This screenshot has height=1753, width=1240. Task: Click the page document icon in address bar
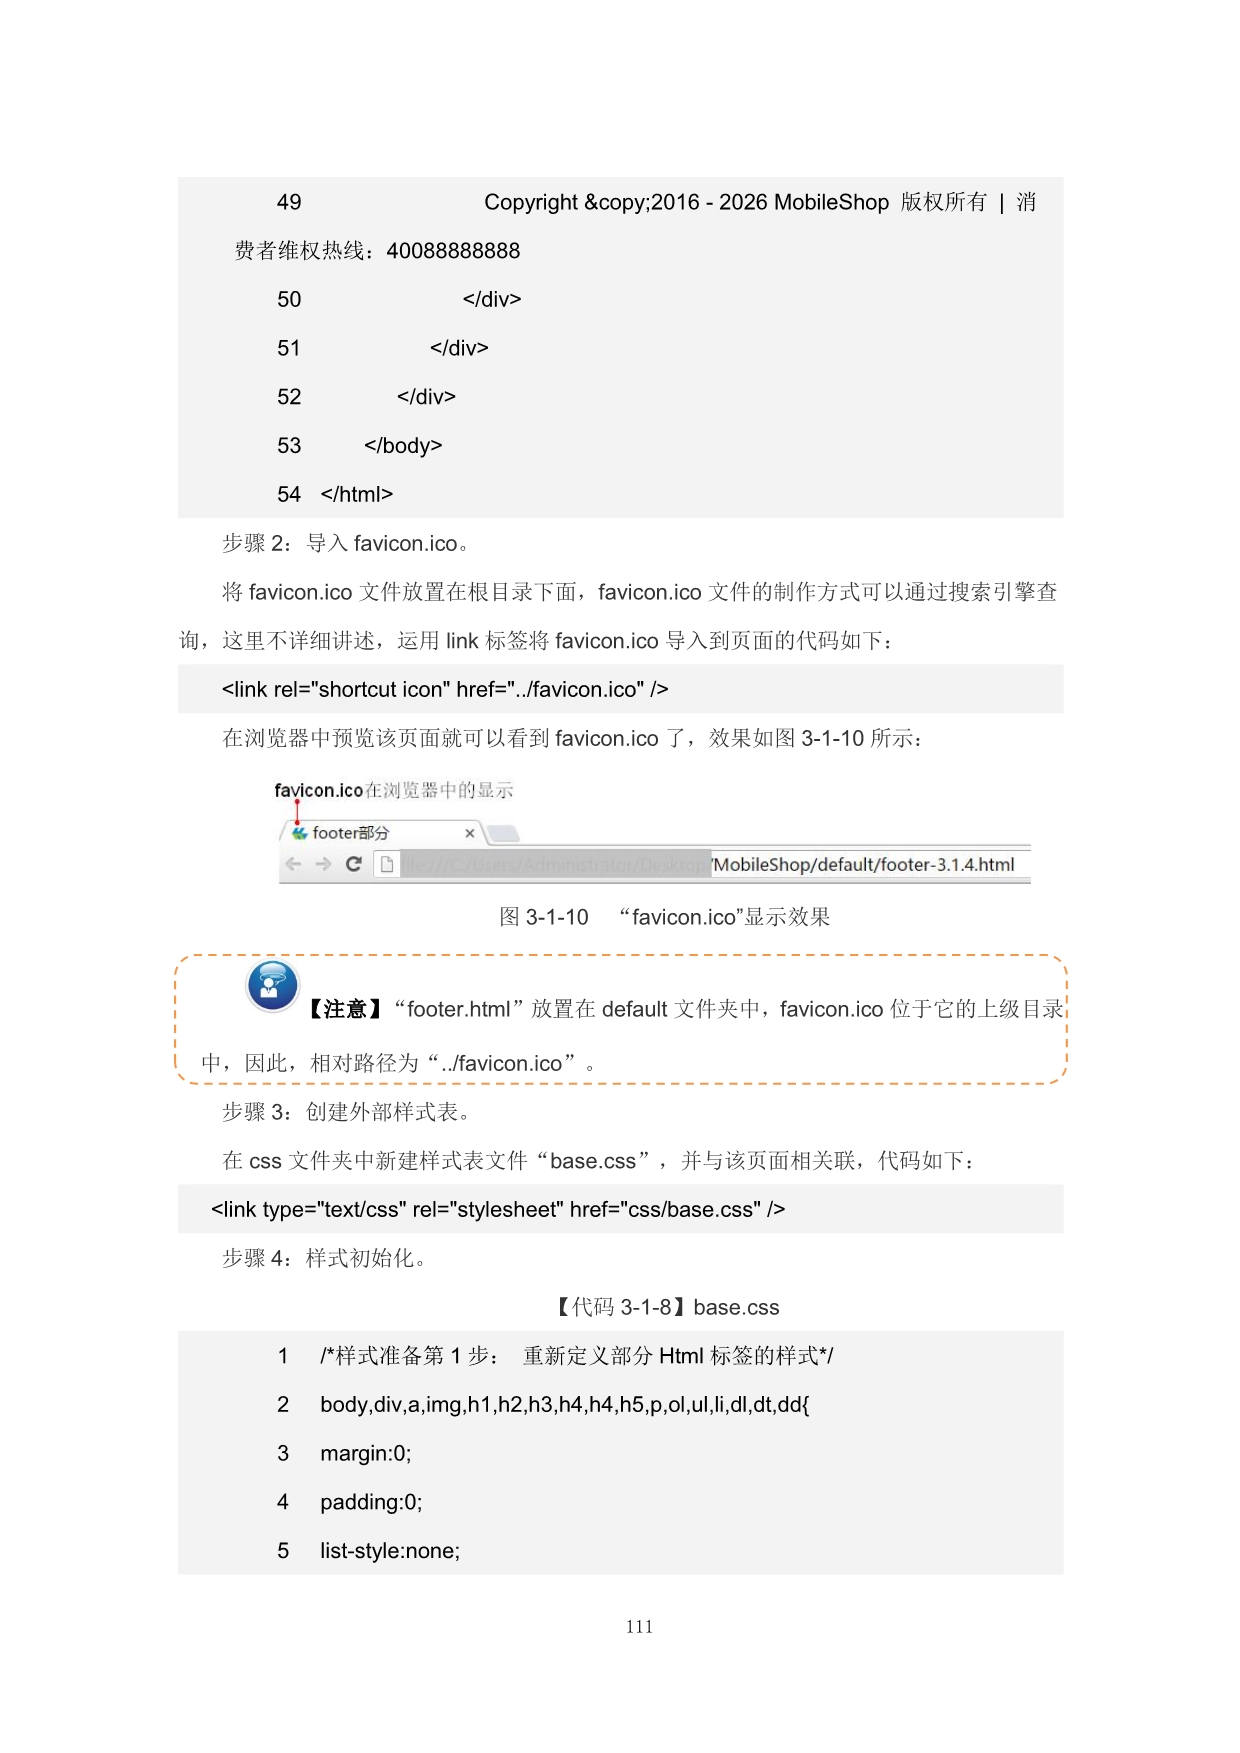(x=387, y=864)
